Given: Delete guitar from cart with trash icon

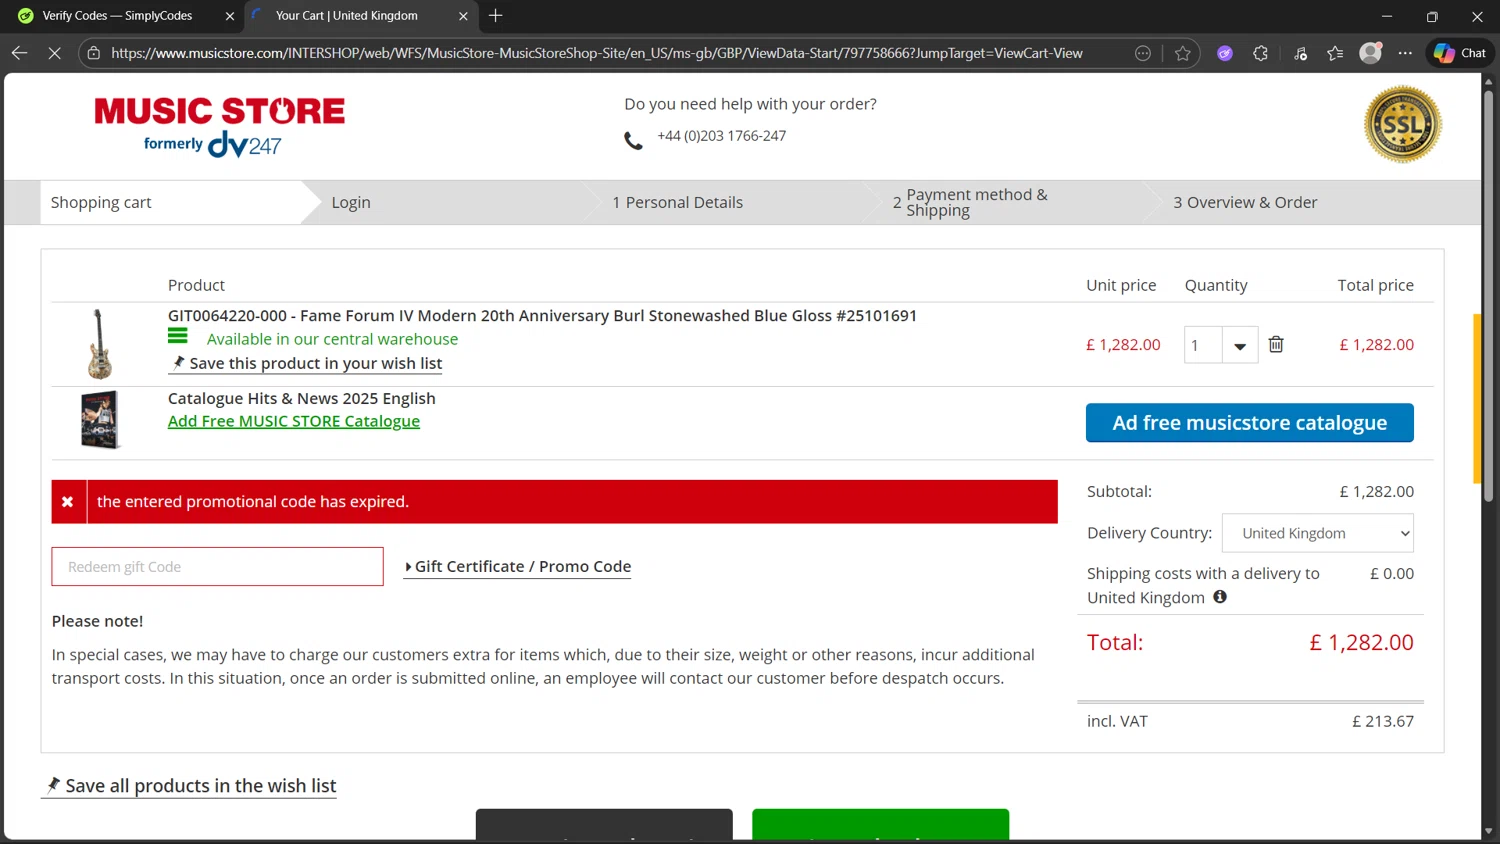Looking at the screenshot, I should tap(1276, 344).
